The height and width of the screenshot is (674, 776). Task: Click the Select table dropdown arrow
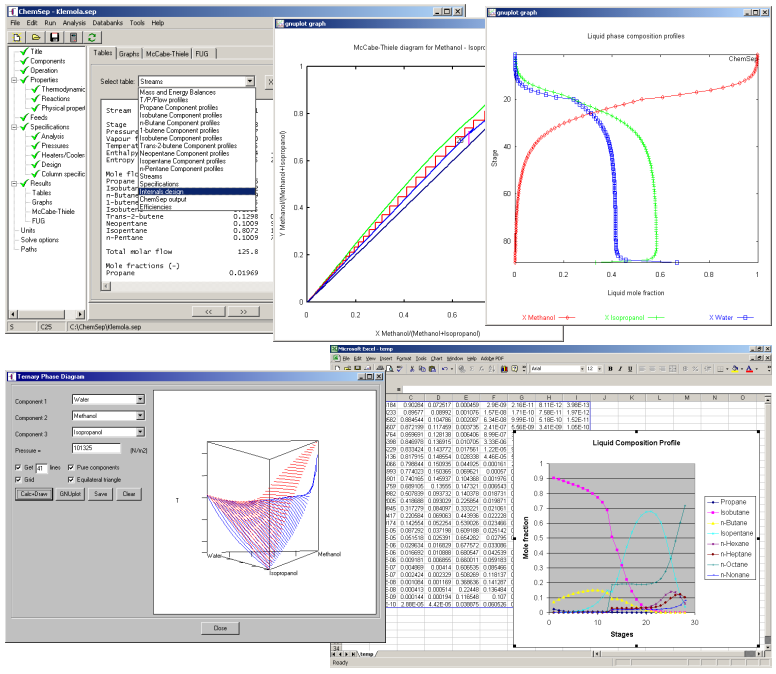click(250, 81)
